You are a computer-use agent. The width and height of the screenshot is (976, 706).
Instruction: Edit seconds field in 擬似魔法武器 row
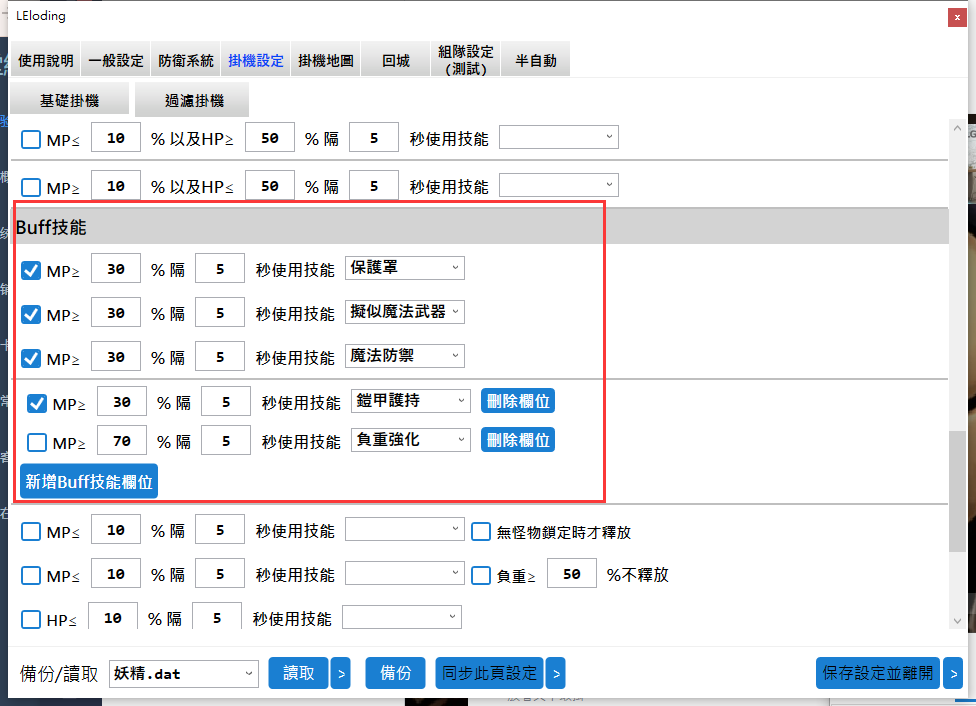click(220, 313)
